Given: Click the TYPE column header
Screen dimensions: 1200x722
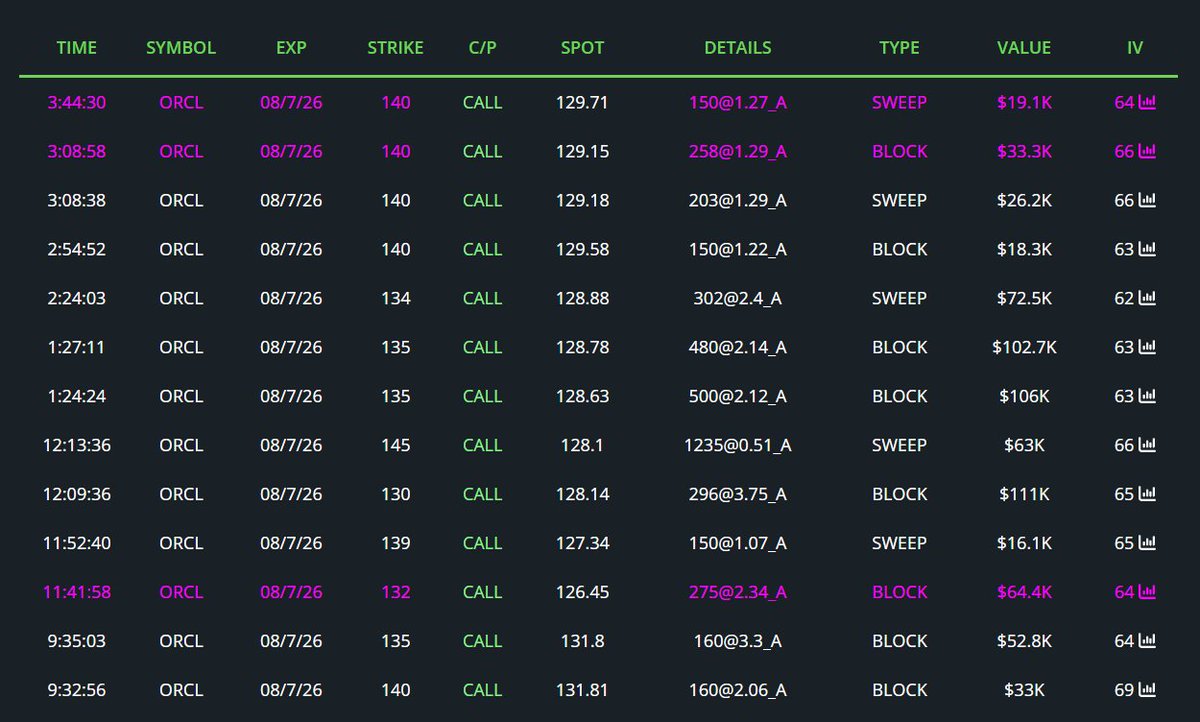Looking at the screenshot, I should 899,47.
